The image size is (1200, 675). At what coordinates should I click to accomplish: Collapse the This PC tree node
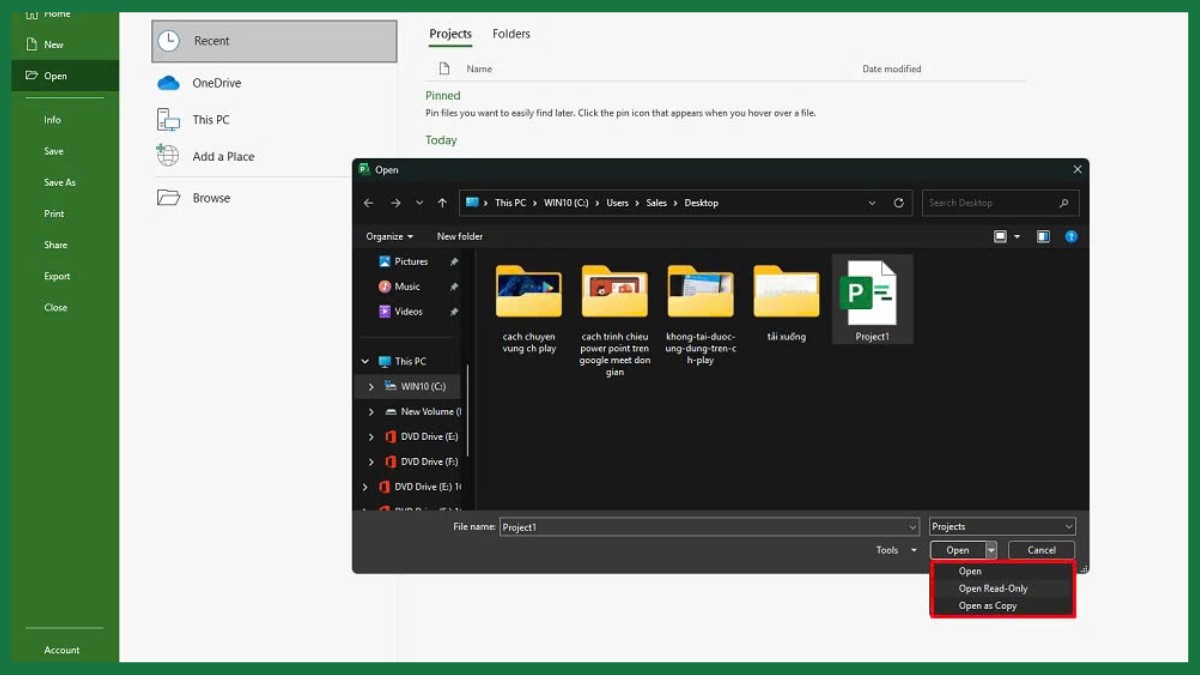365,362
